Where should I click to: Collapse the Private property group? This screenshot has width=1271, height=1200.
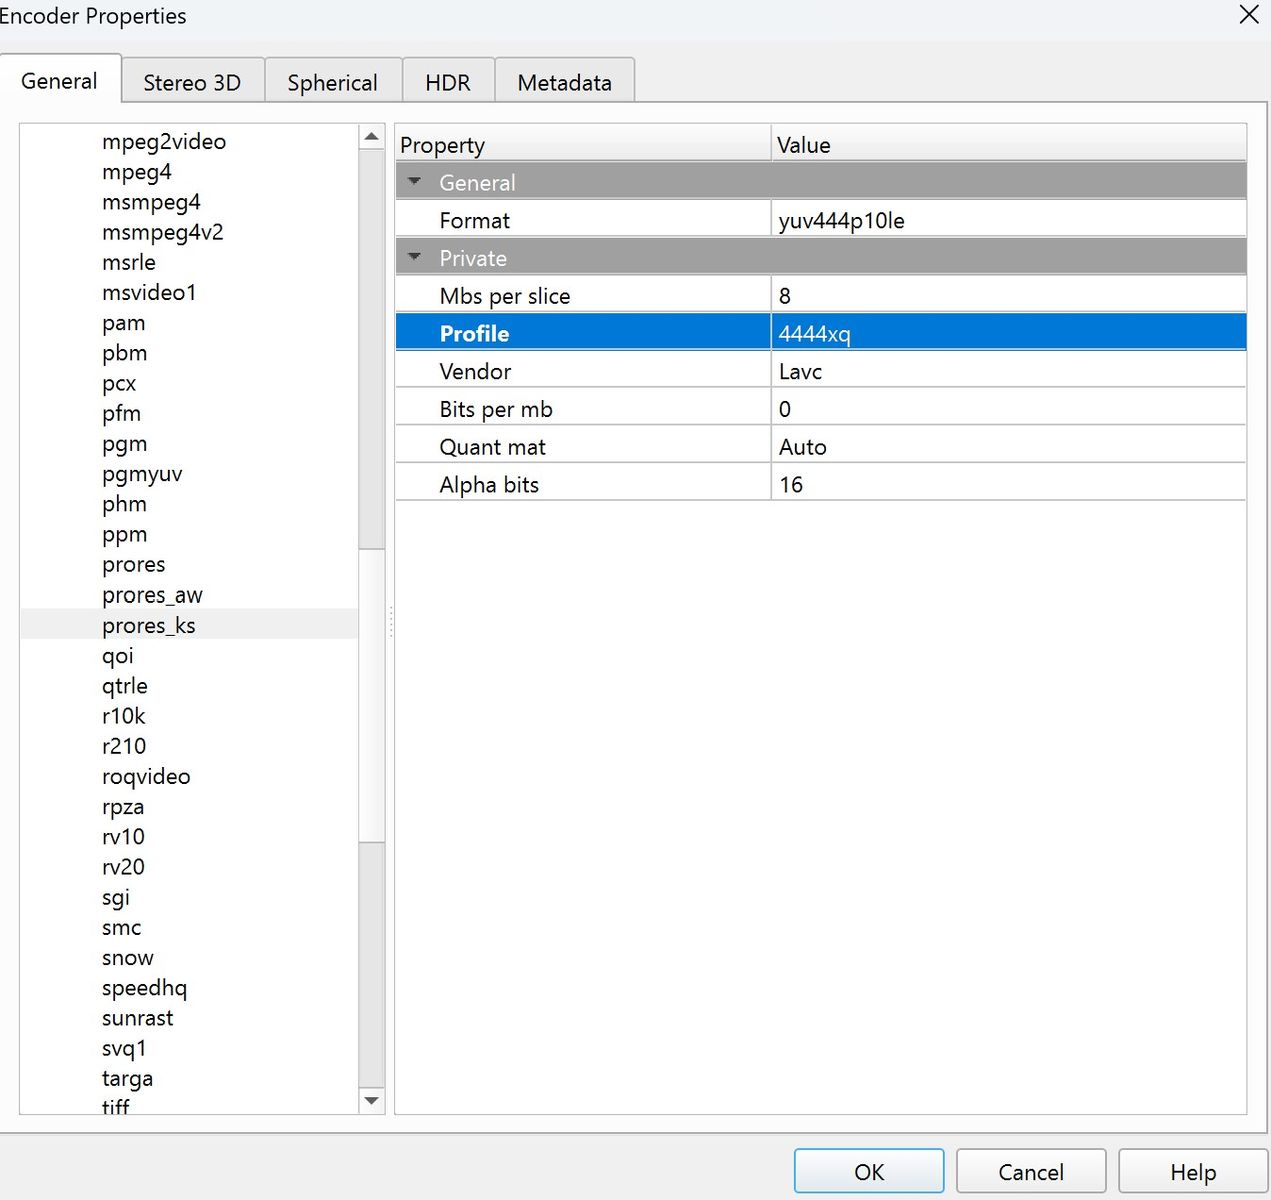(415, 257)
